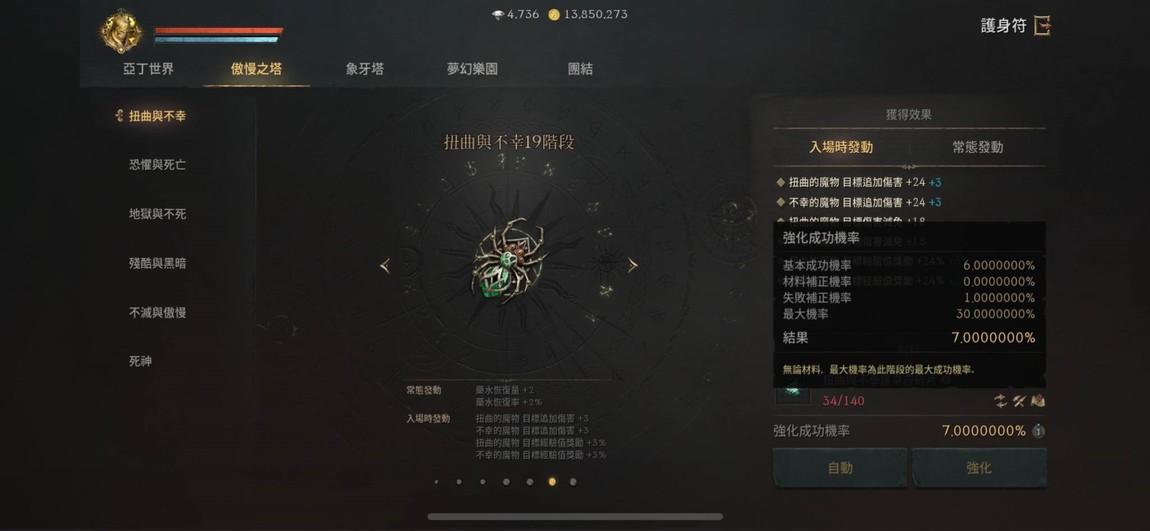Click the exchange arrows material icon
Image resolution: width=1150 pixels, height=531 pixels.
1000,400
